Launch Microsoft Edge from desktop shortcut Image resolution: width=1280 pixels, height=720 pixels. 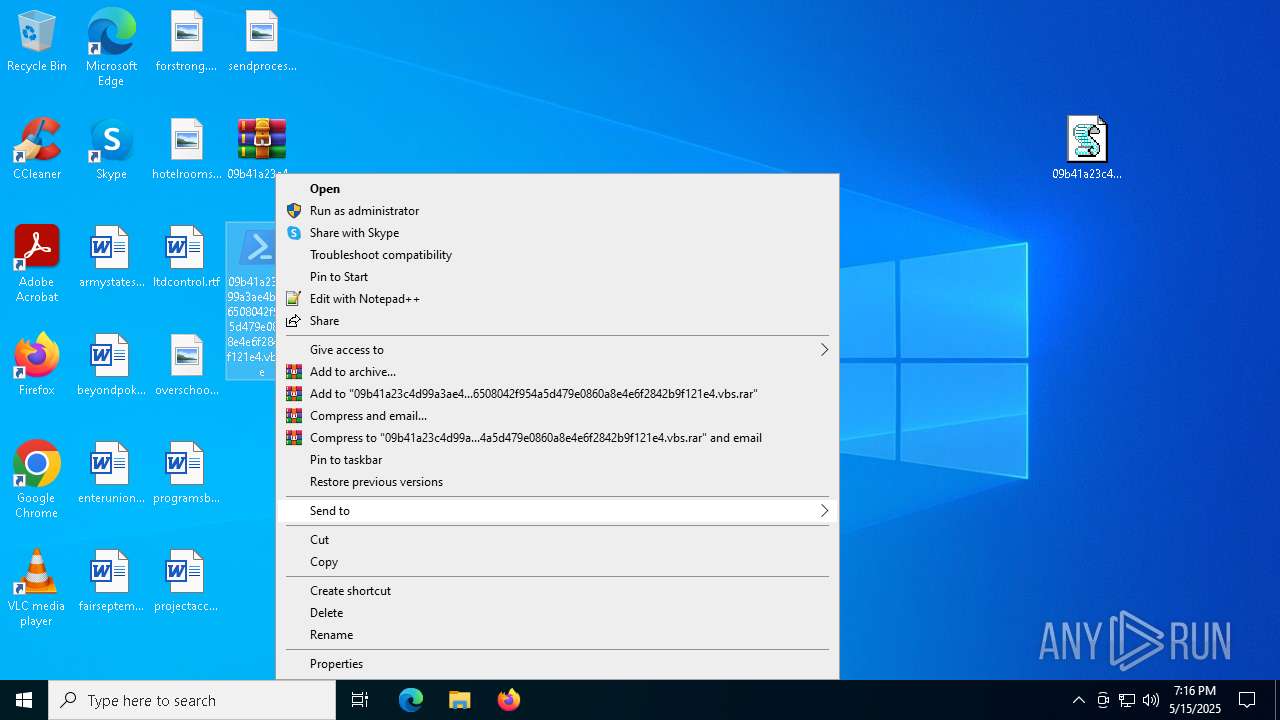coord(111,47)
